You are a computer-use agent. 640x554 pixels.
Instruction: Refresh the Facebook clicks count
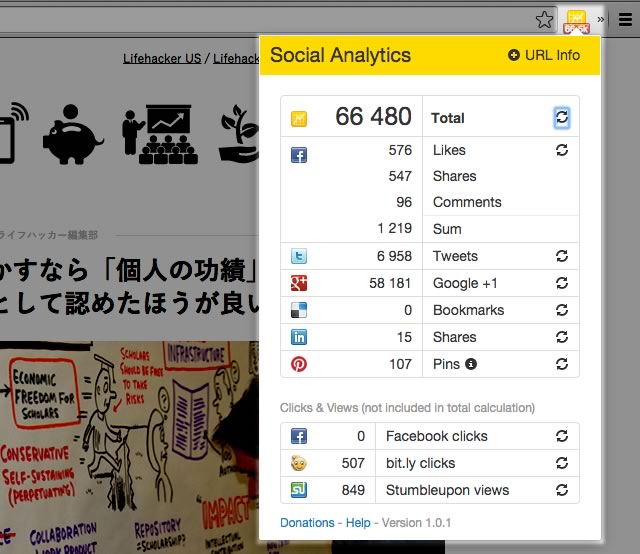click(x=562, y=436)
